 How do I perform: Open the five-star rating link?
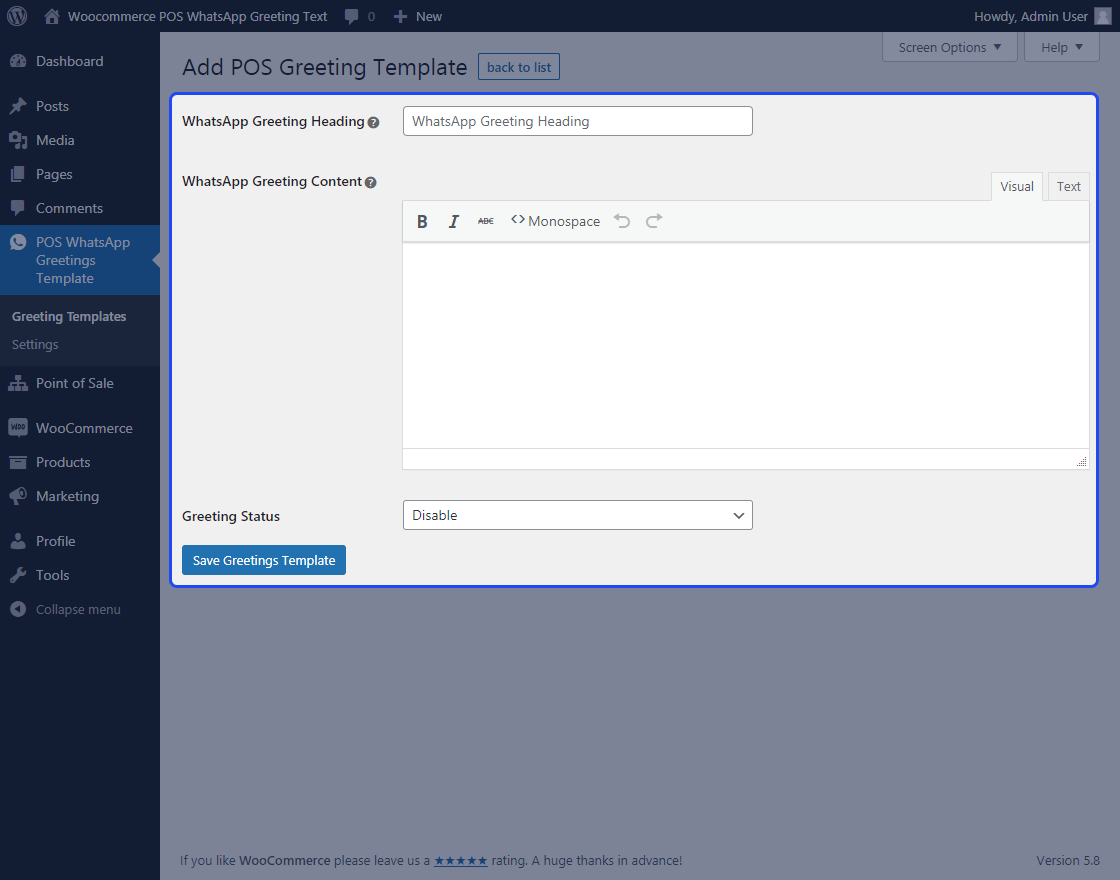point(461,860)
